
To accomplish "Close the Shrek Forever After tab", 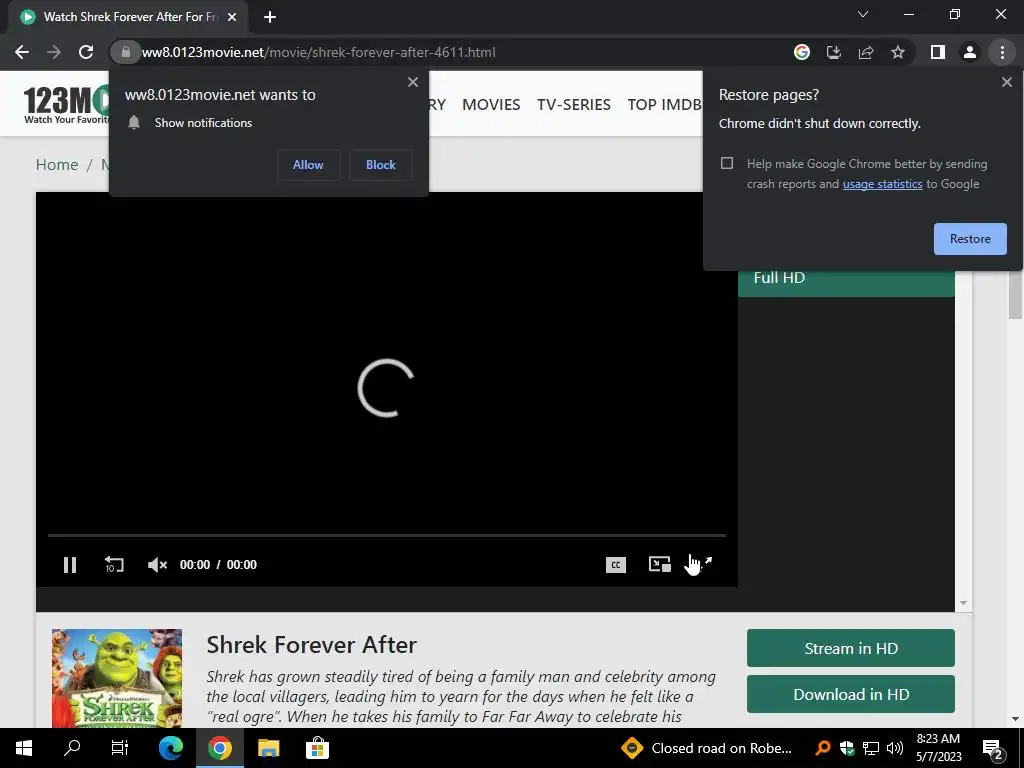I will tap(231, 17).
